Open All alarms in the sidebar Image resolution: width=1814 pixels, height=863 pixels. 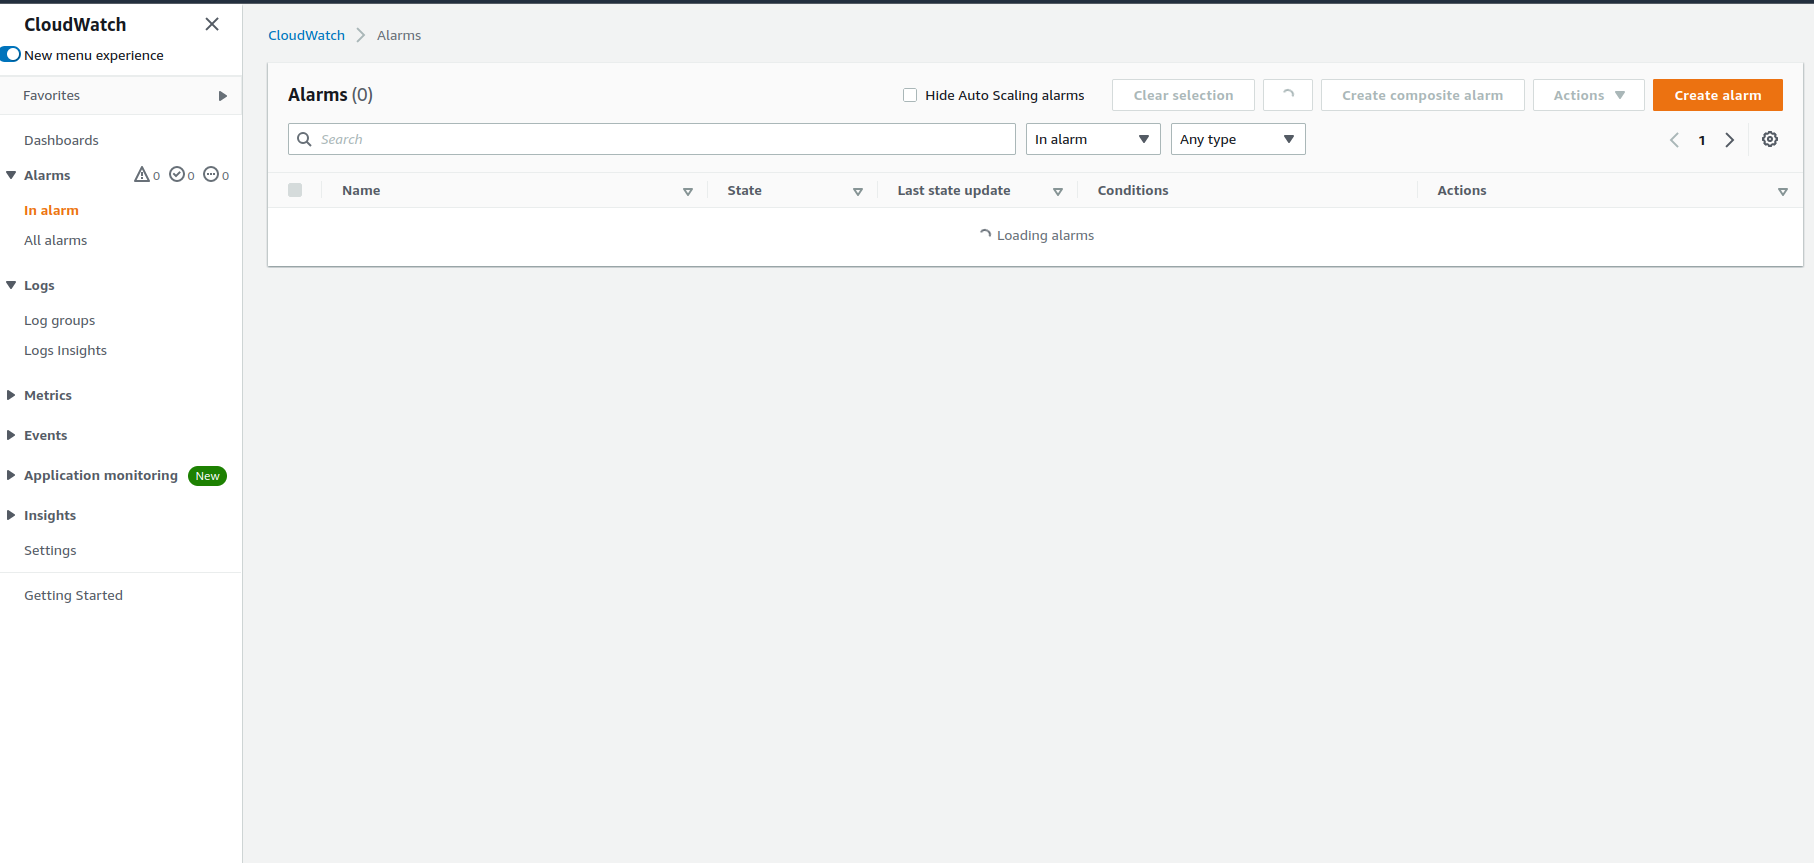(56, 240)
